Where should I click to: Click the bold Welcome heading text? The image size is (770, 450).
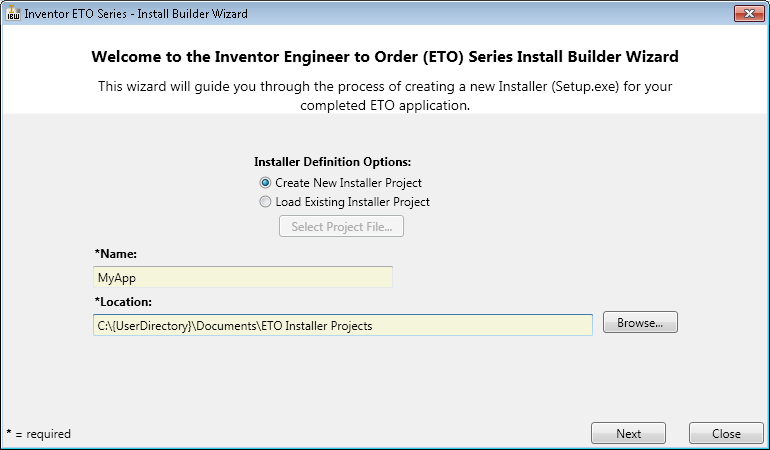pos(385,57)
